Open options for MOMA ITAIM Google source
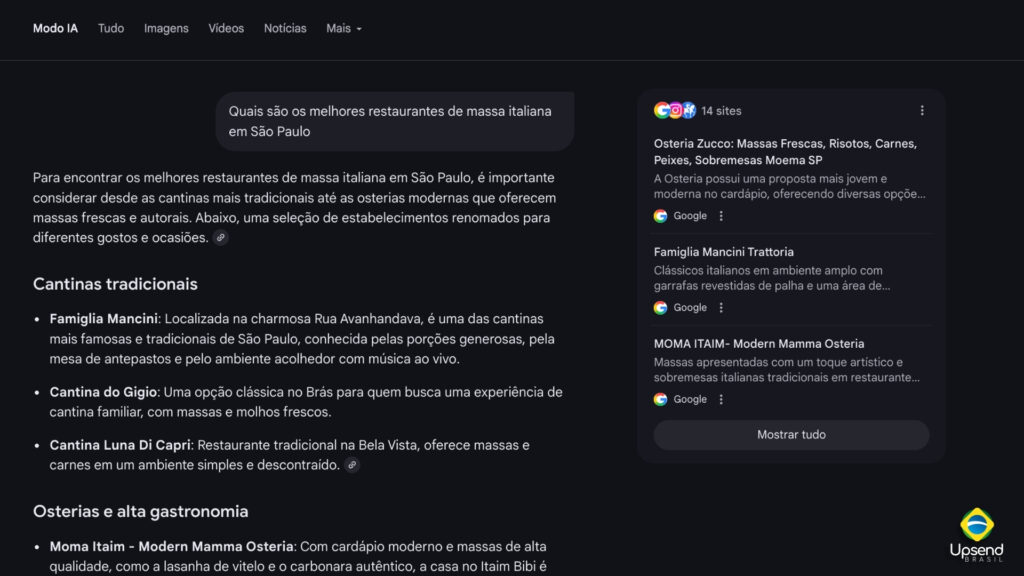 [x=721, y=400]
